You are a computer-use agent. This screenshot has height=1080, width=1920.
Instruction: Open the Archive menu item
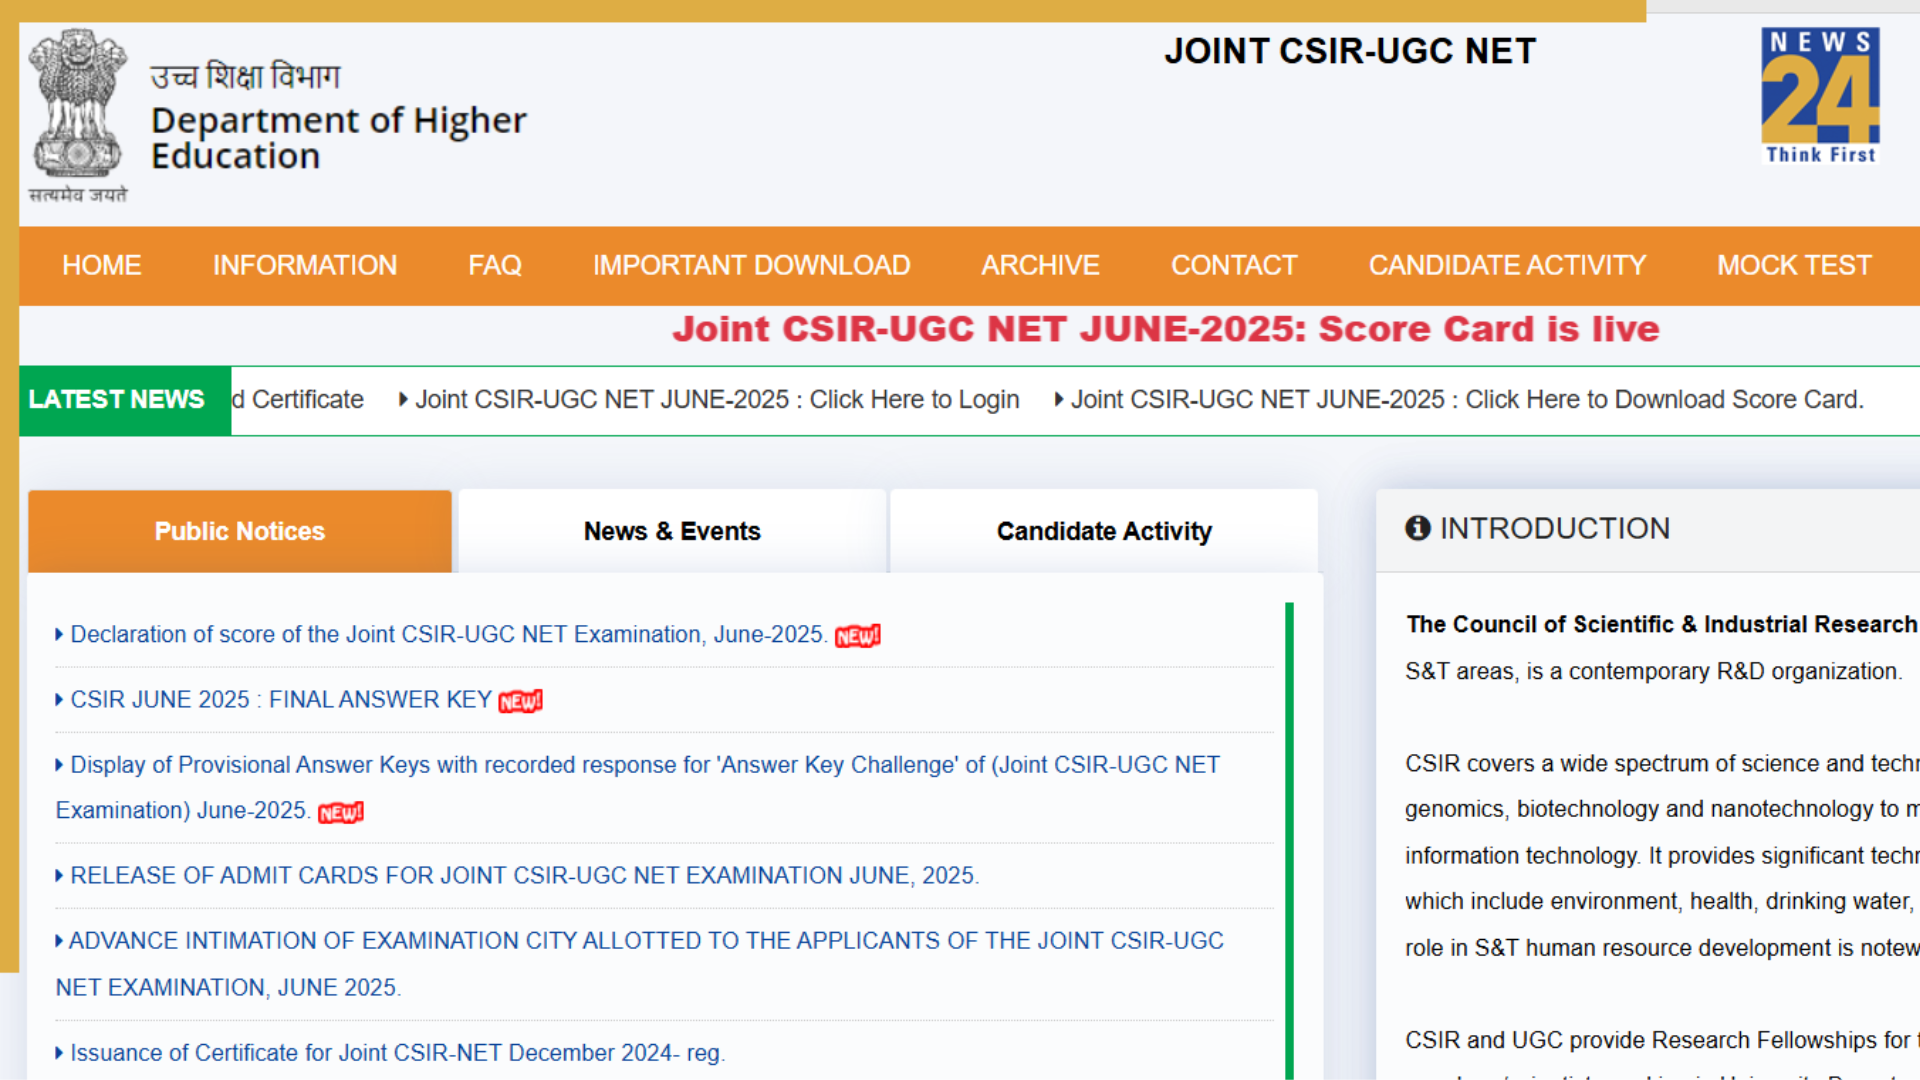click(1040, 265)
